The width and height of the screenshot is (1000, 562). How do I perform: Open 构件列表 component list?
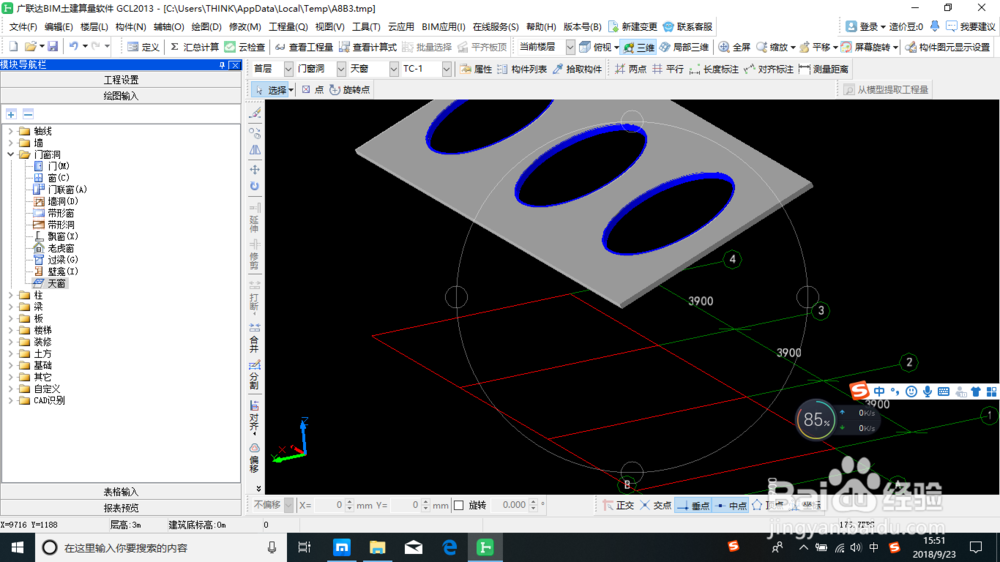tap(522, 69)
